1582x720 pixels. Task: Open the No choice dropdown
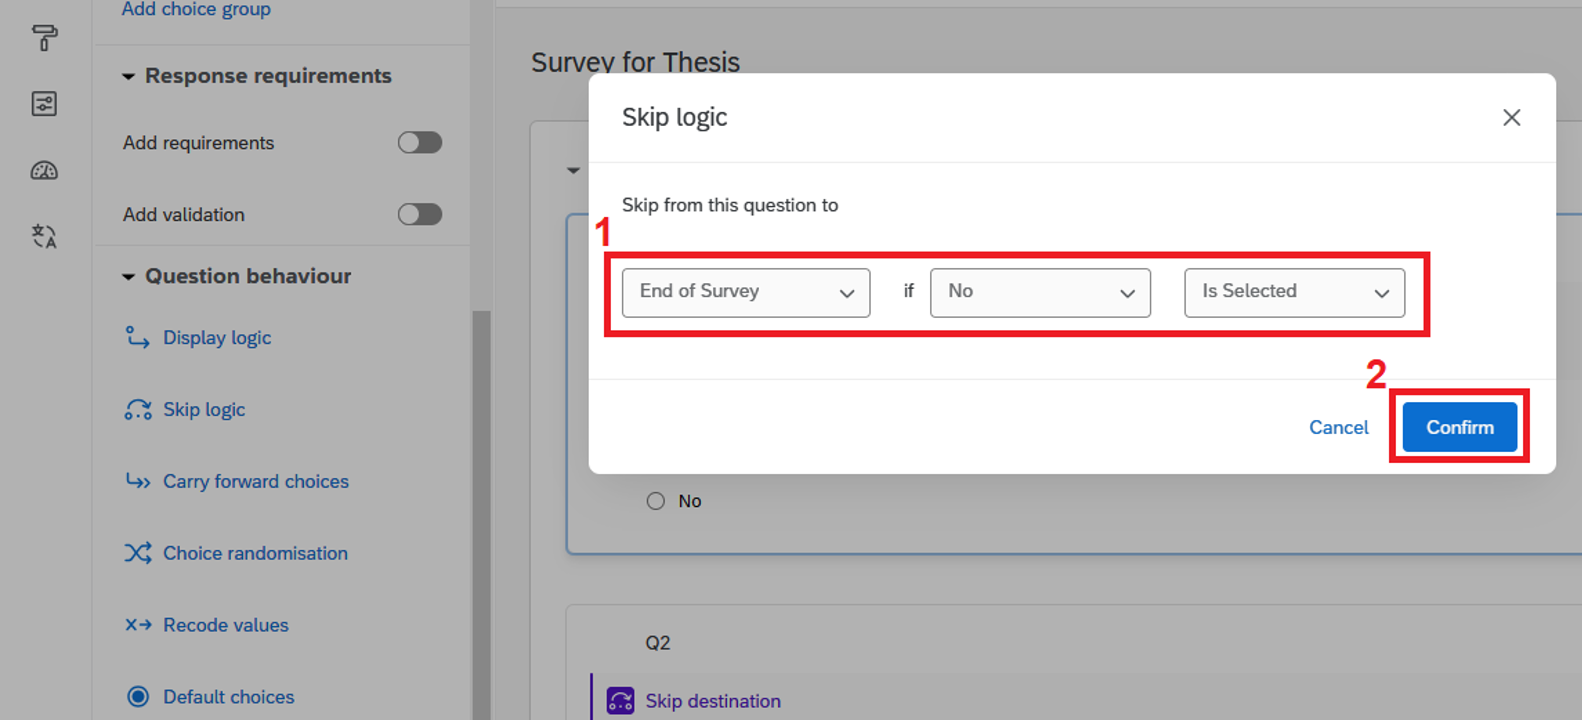[1040, 292]
